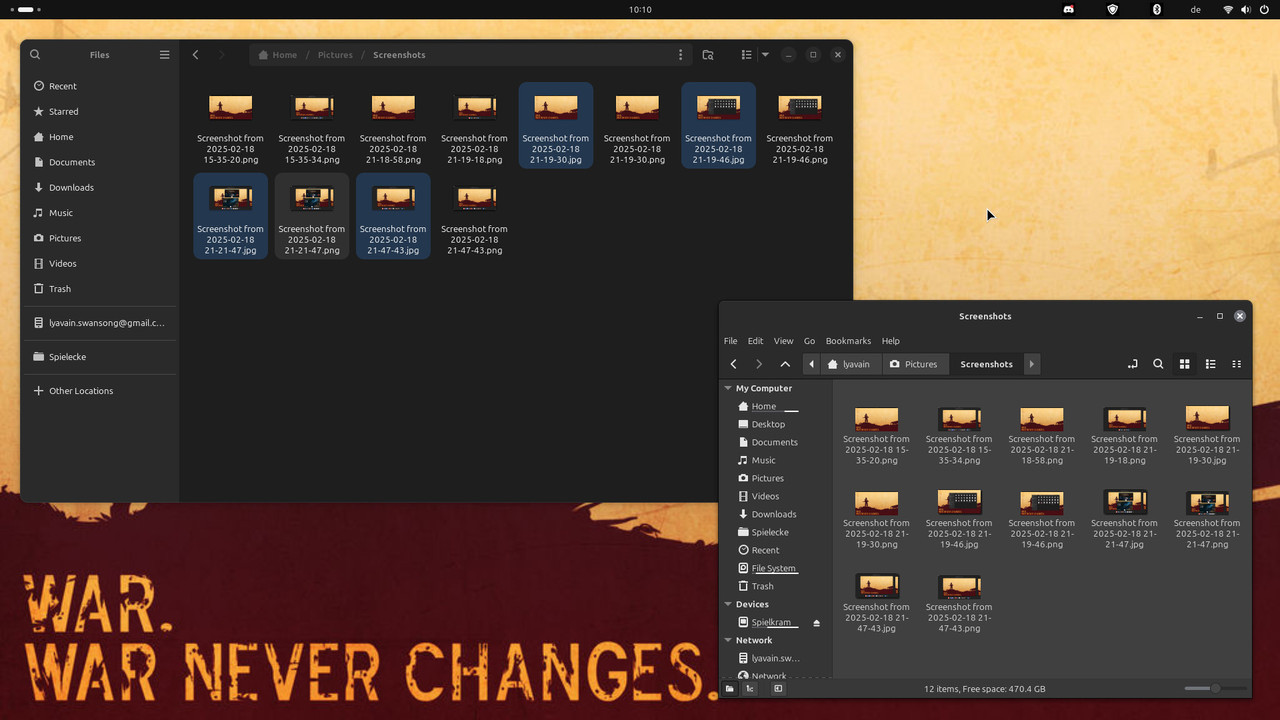Screen dimensions: 1280x720
Task: Click Pictures button in Screenshots path bar
Action: (914, 364)
